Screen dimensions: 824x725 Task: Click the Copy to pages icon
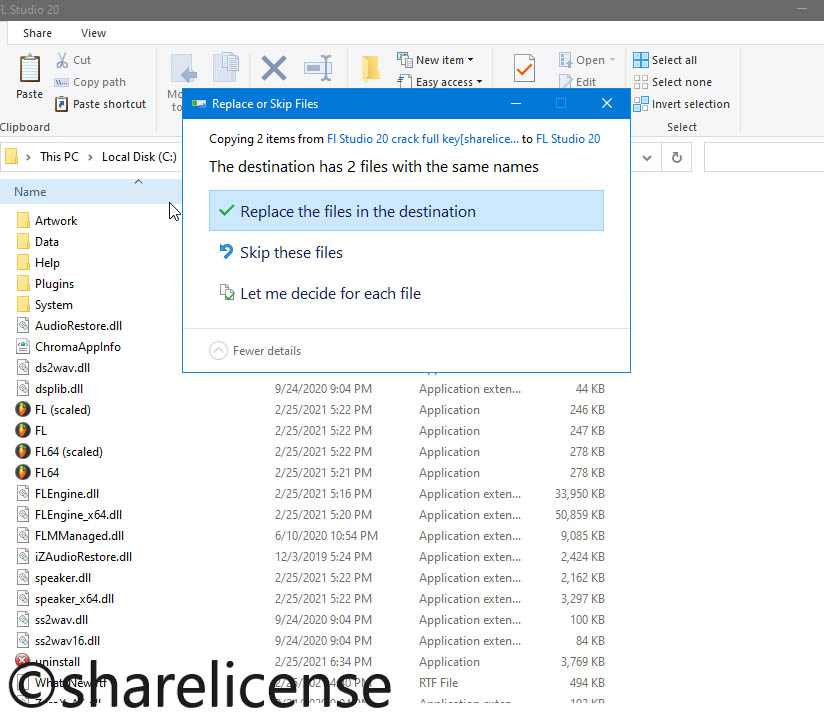(x=226, y=67)
